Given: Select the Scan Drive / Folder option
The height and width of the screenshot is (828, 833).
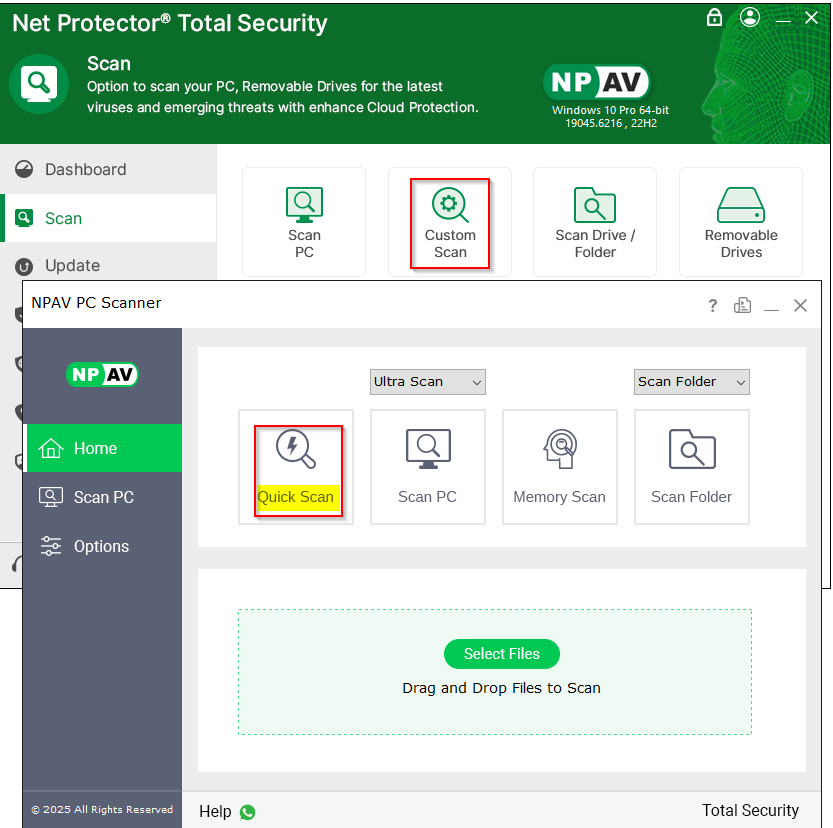Looking at the screenshot, I should click(595, 223).
